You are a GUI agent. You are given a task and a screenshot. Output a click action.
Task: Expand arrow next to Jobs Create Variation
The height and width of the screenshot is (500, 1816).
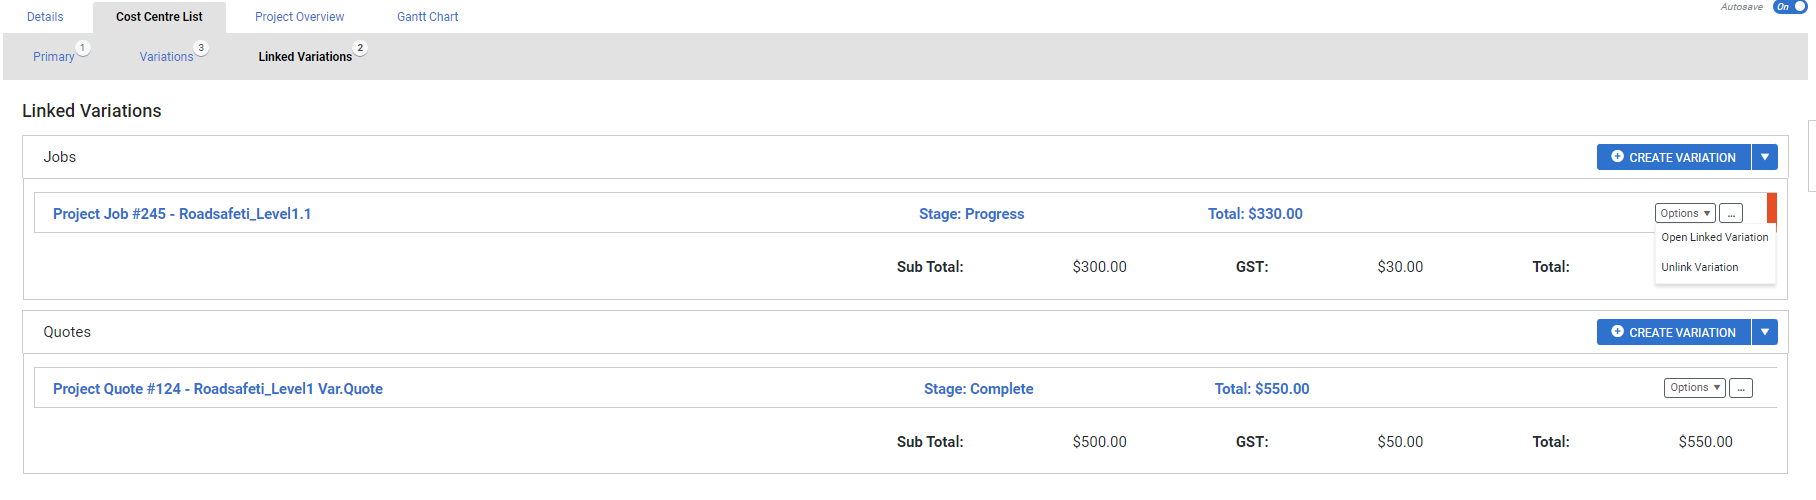tap(1765, 157)
